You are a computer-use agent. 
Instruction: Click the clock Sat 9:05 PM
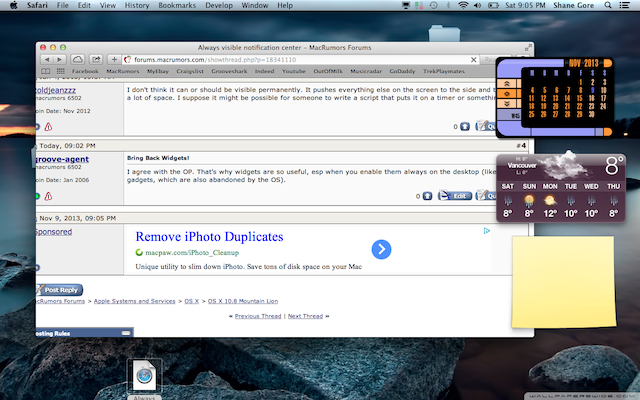point(525,5)
